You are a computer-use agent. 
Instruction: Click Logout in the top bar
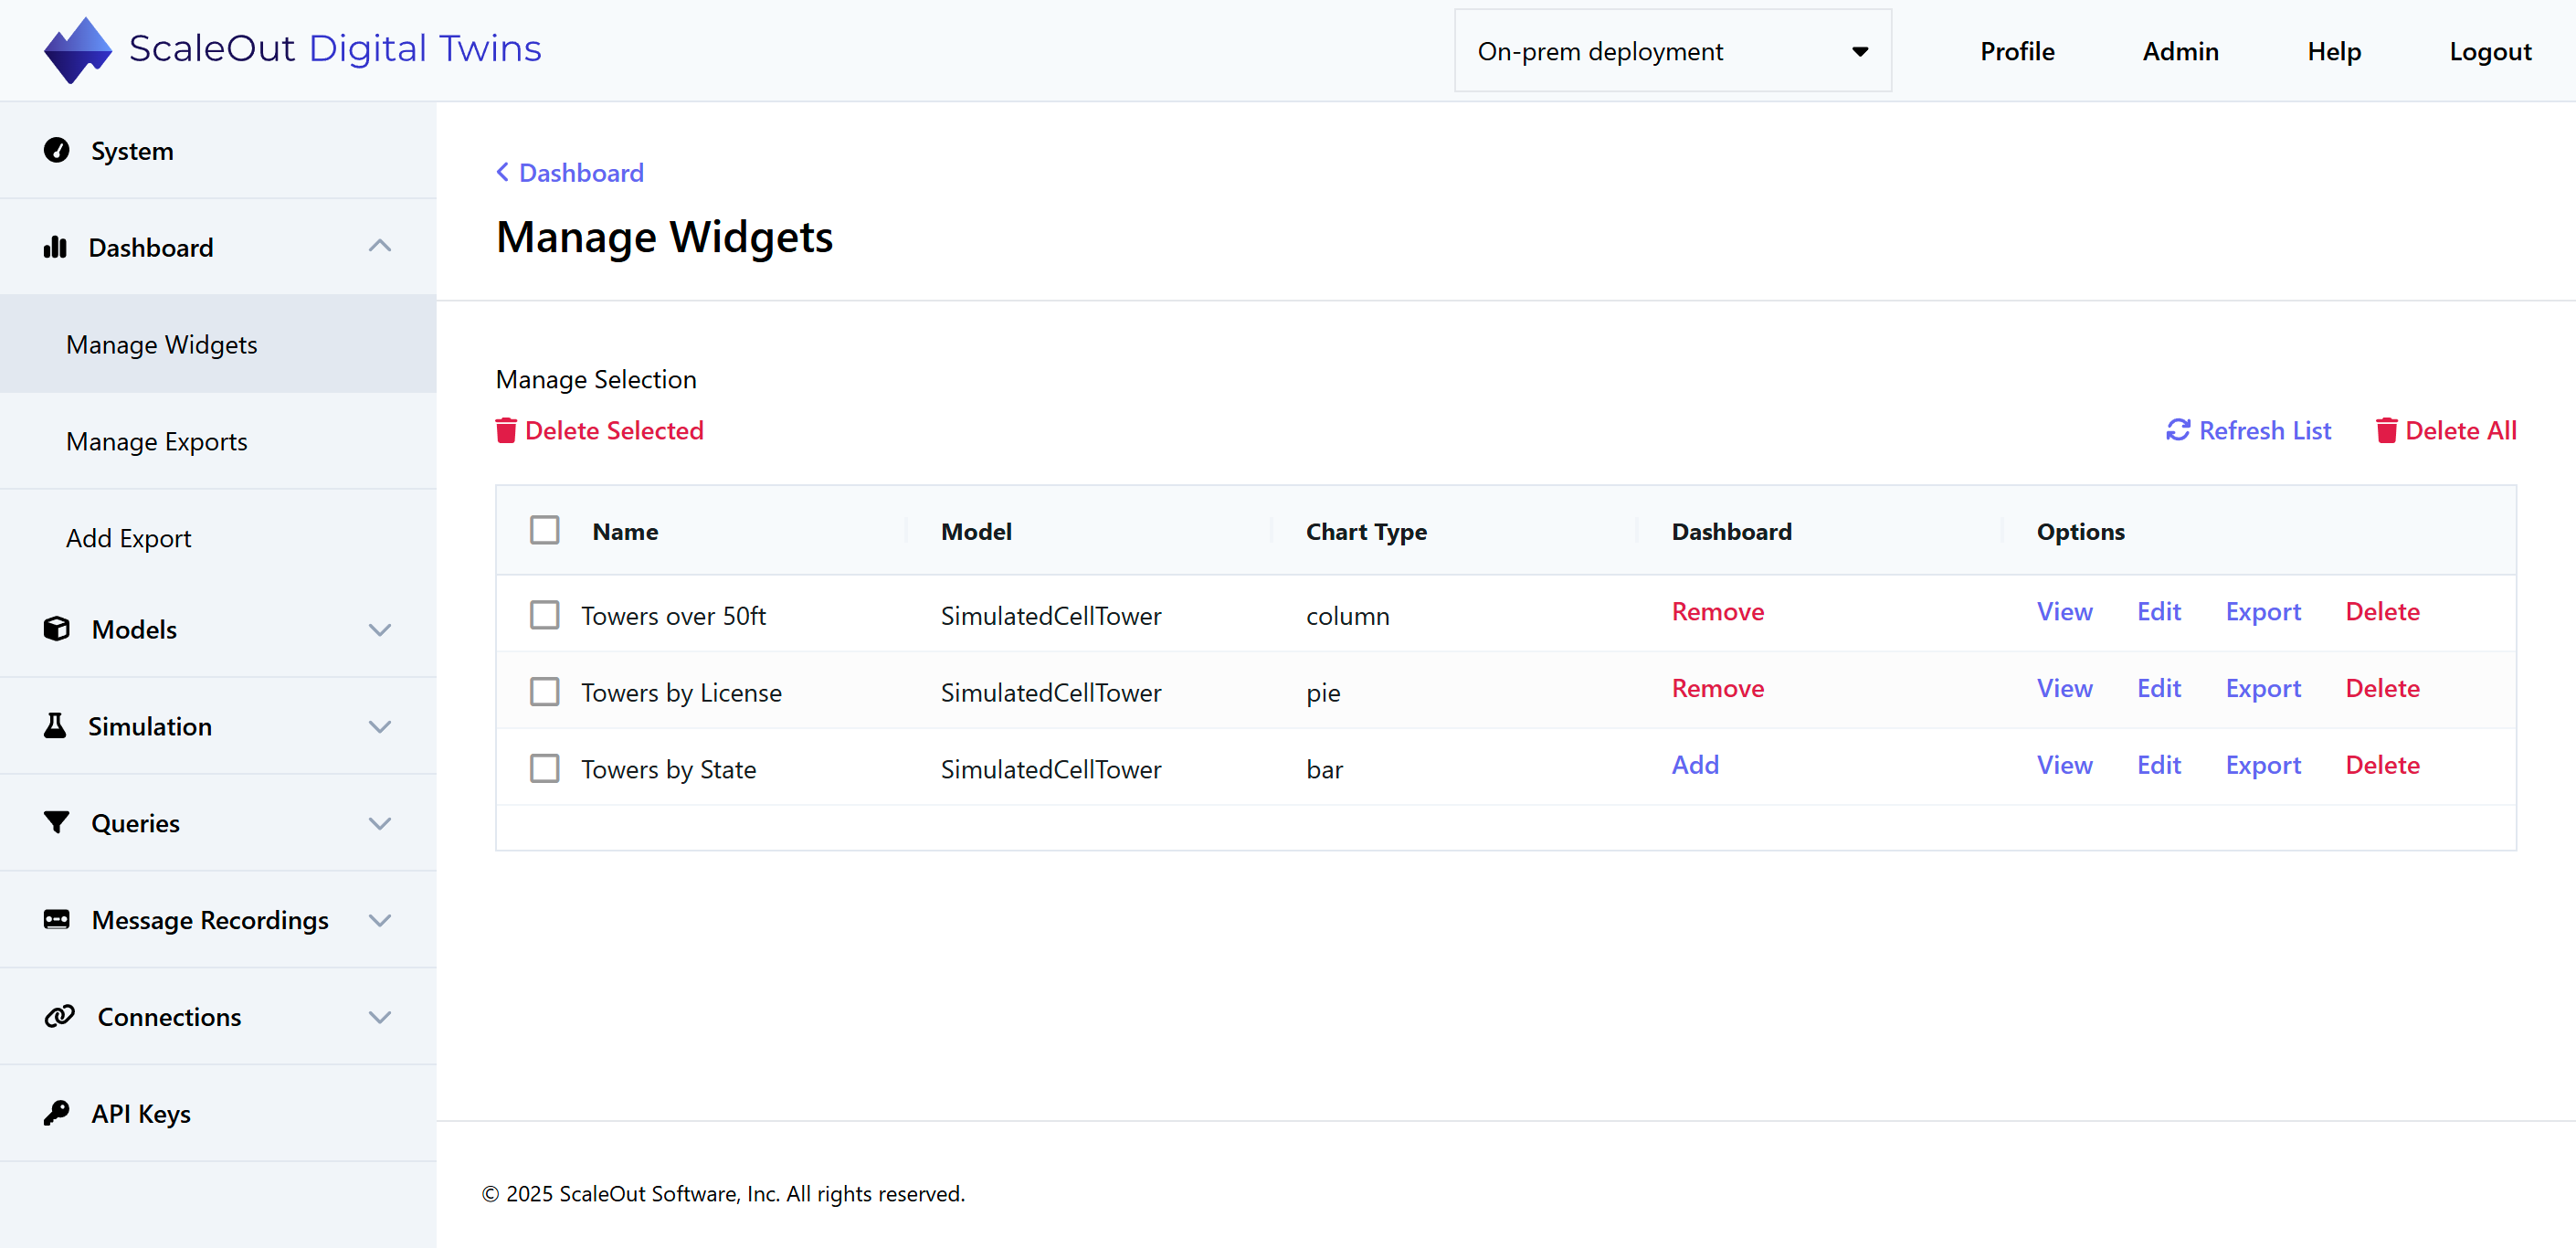point(2490,51)
